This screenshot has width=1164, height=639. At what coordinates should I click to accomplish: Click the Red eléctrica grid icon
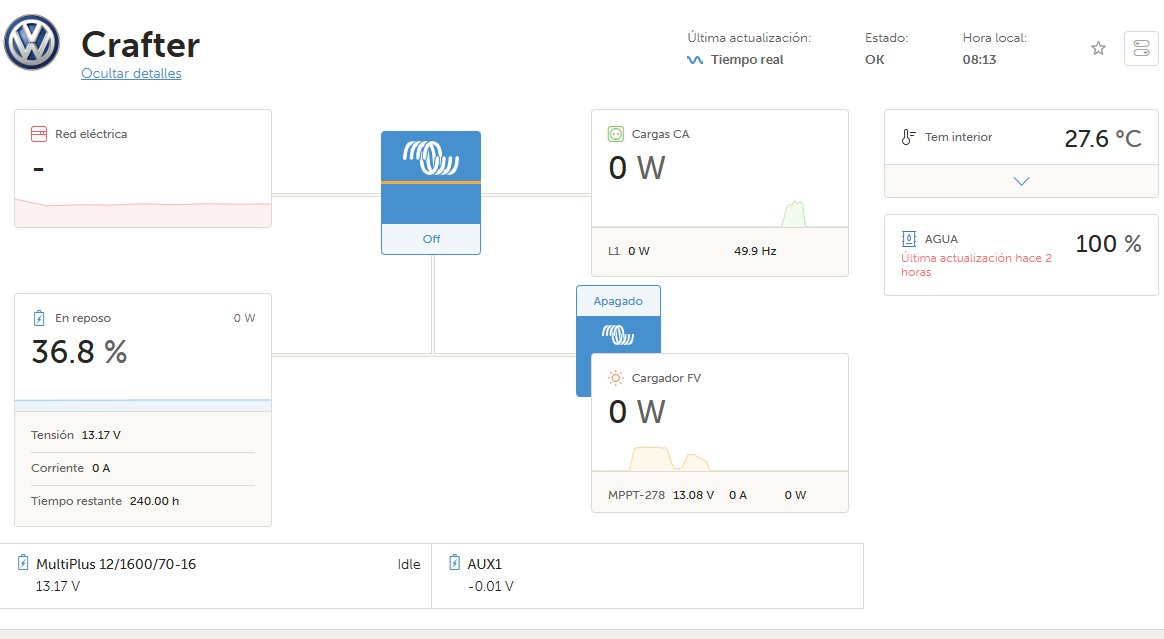pos(39,134)
